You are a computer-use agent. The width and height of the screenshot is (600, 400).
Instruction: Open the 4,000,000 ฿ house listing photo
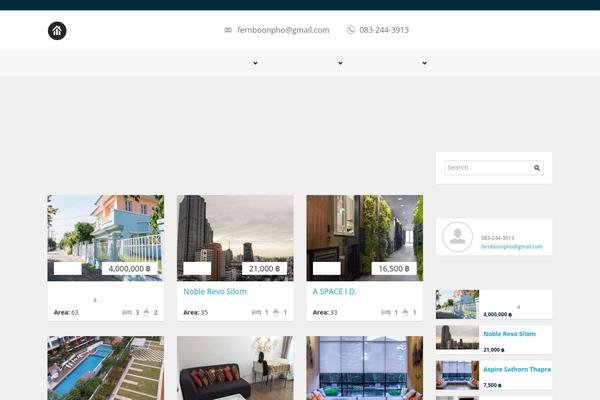coord(106,238)
